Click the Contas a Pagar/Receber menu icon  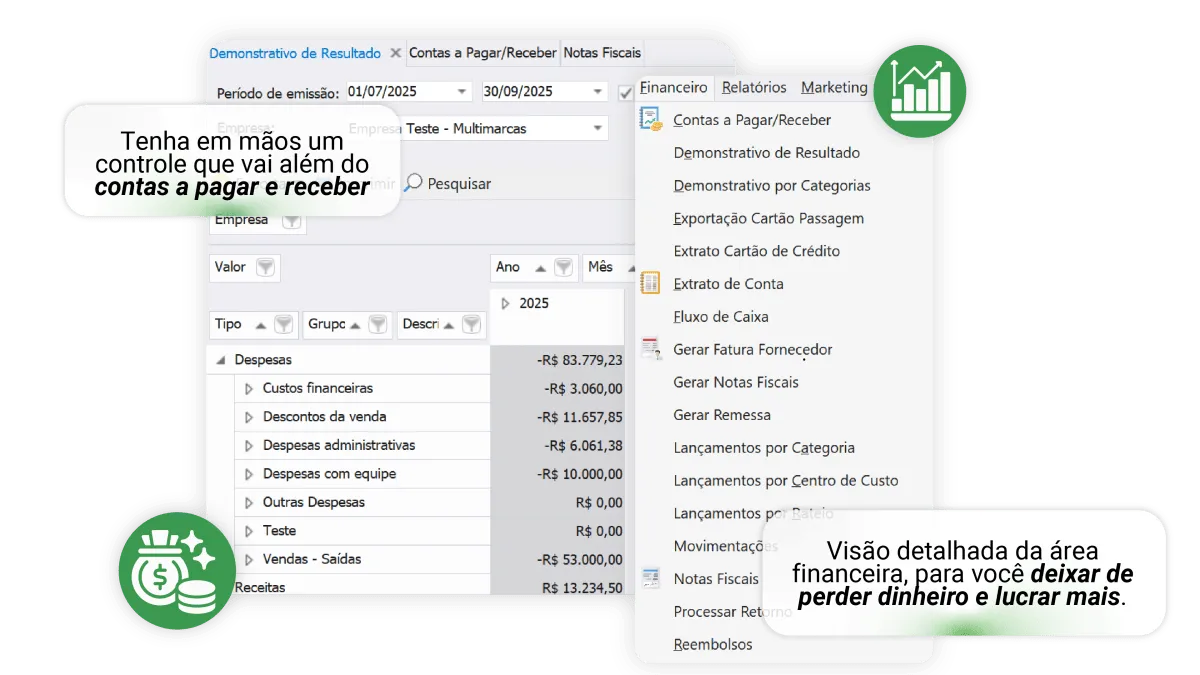pos(651,120)
